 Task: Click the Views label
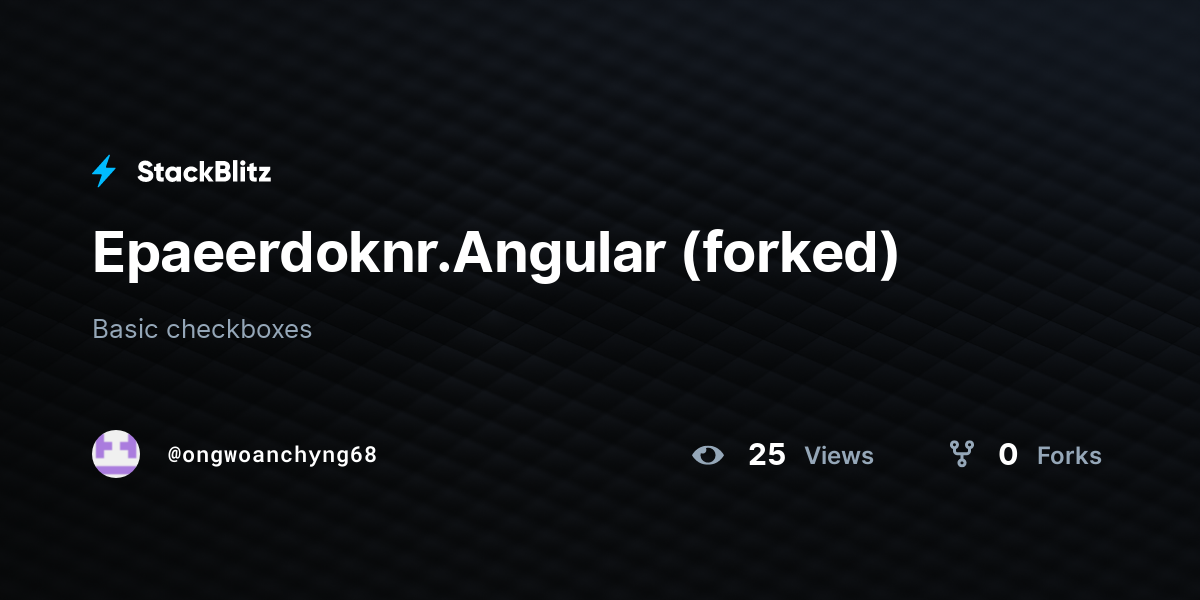839,456
